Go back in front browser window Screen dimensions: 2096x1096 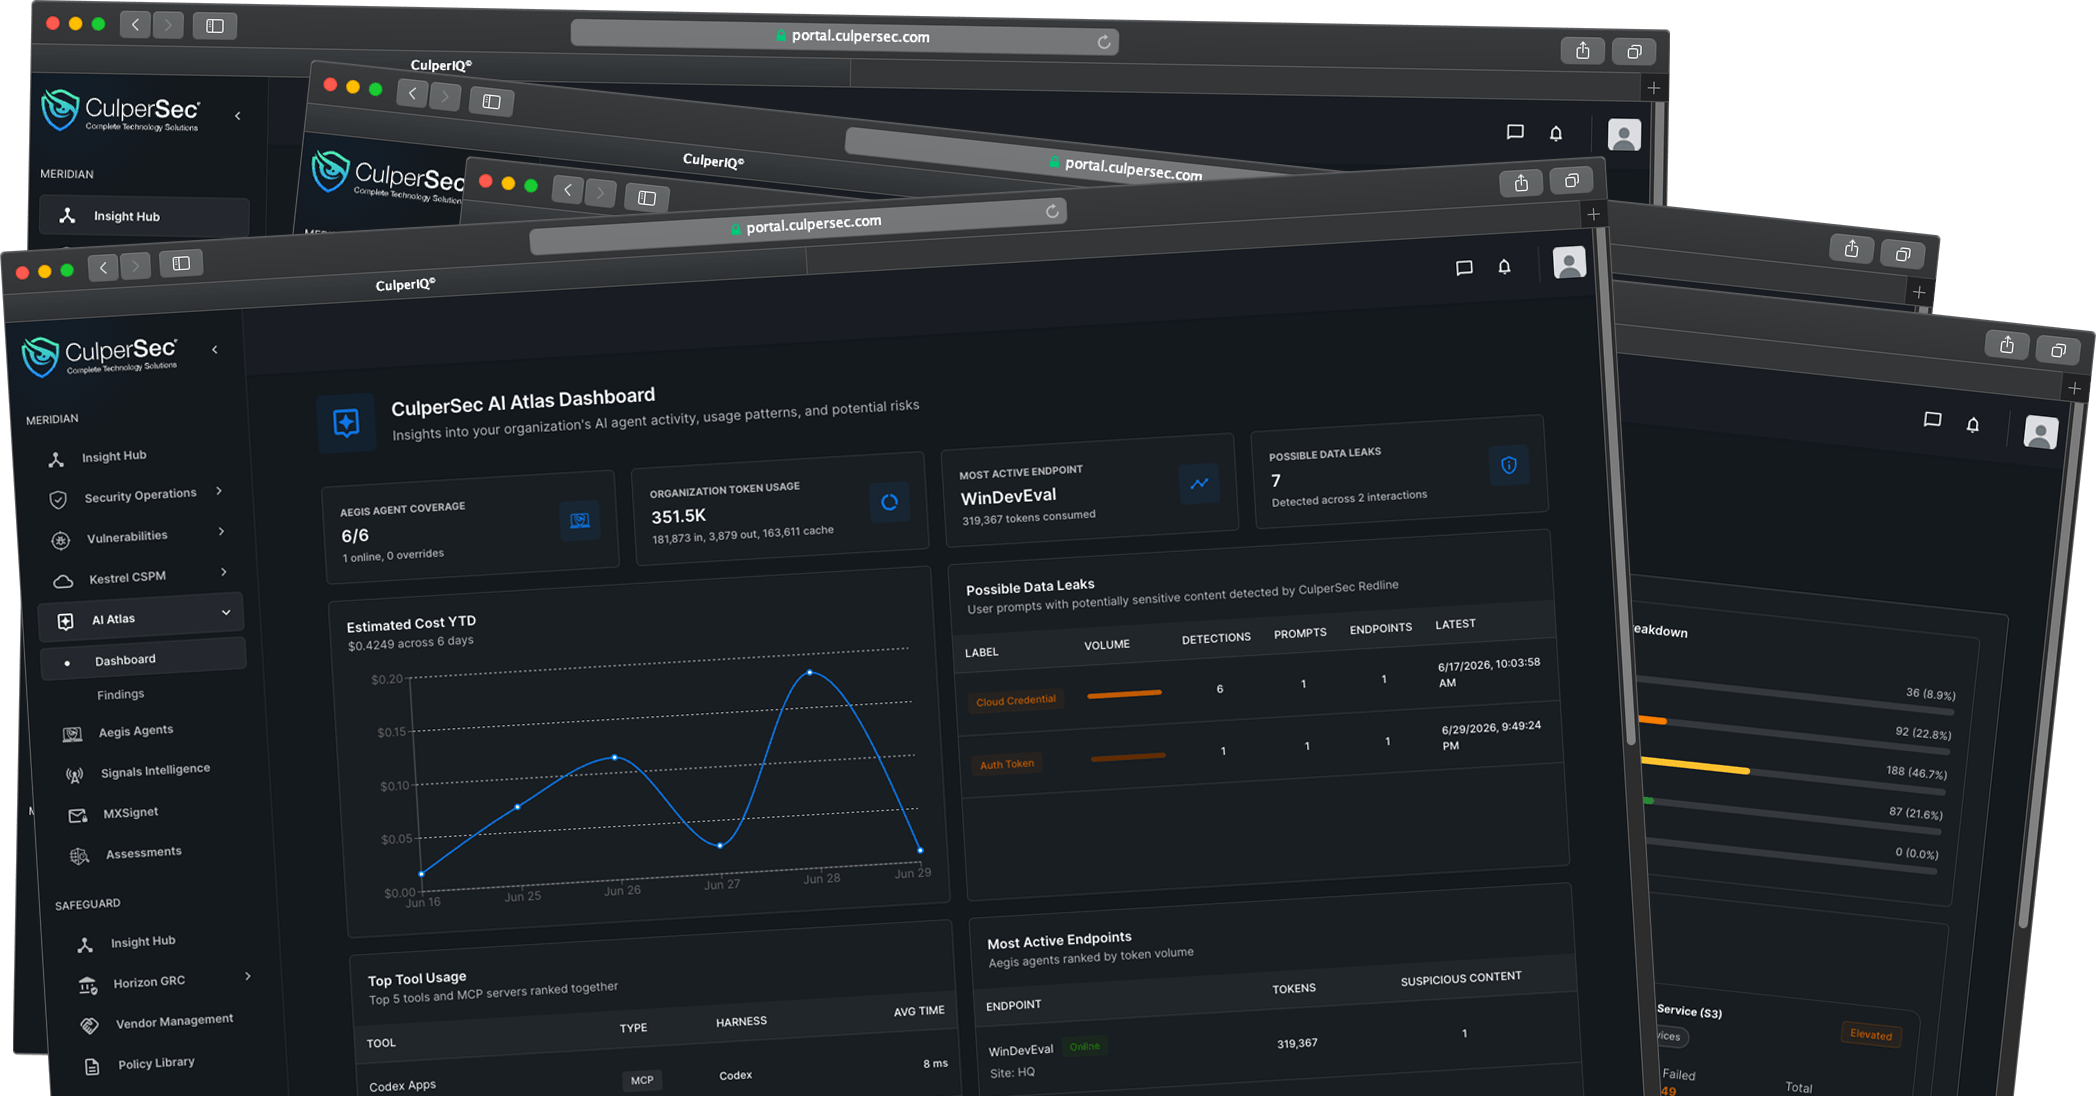click(103, 268)
